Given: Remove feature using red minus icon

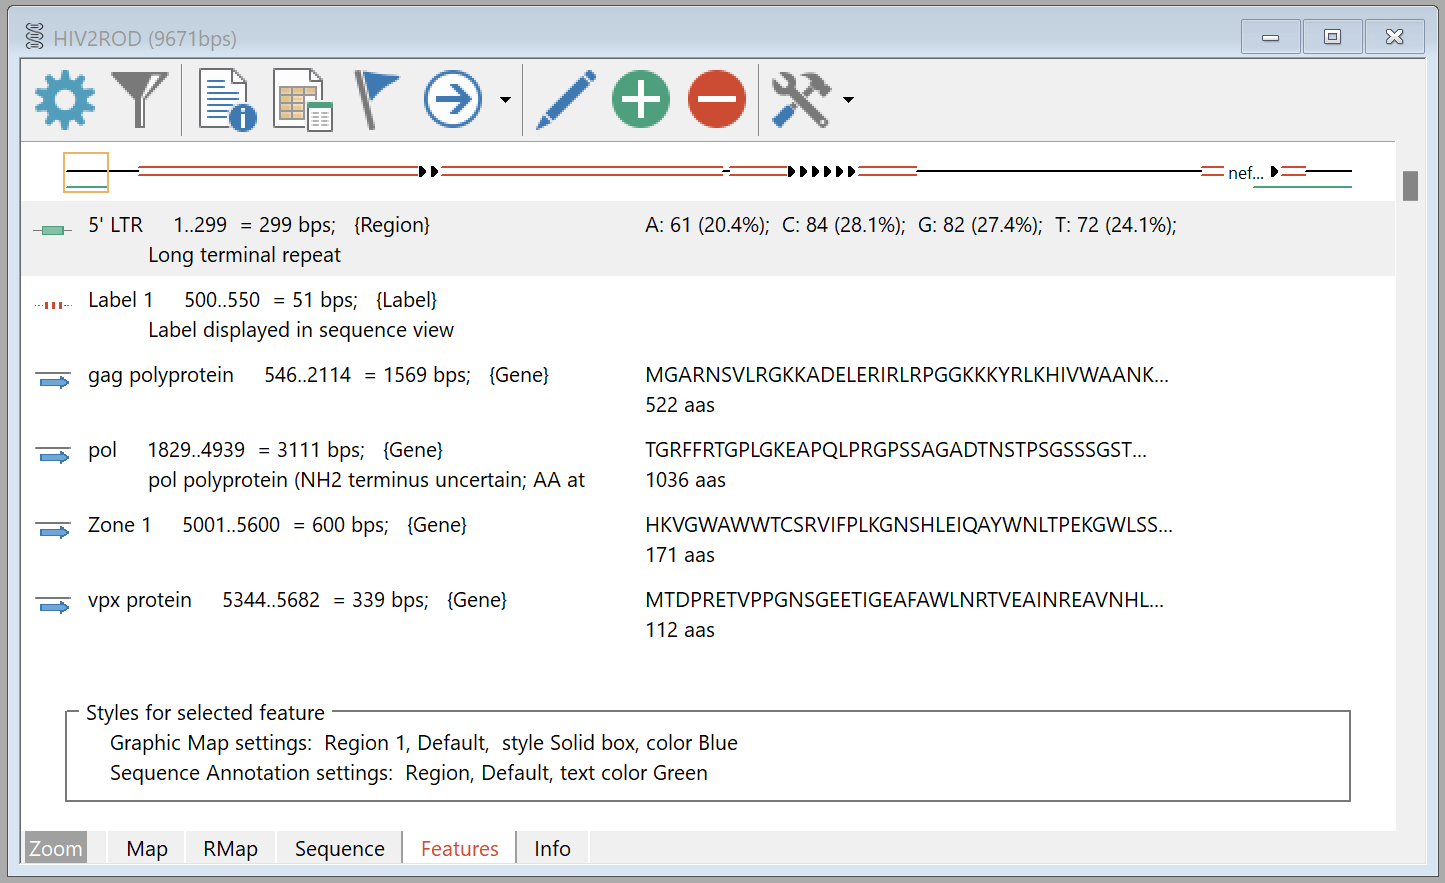Looking at the screenshot, I should 717,99.
